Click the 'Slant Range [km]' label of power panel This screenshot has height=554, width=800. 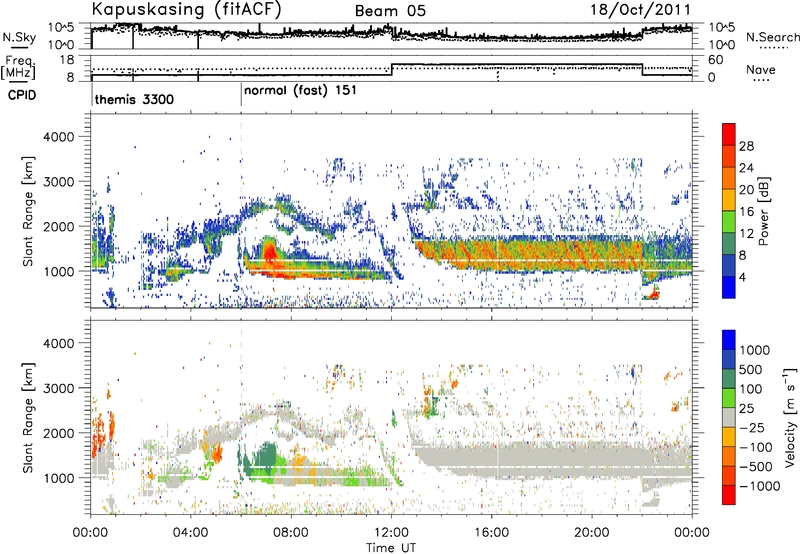pyautogui.click(x=28, y=211)
